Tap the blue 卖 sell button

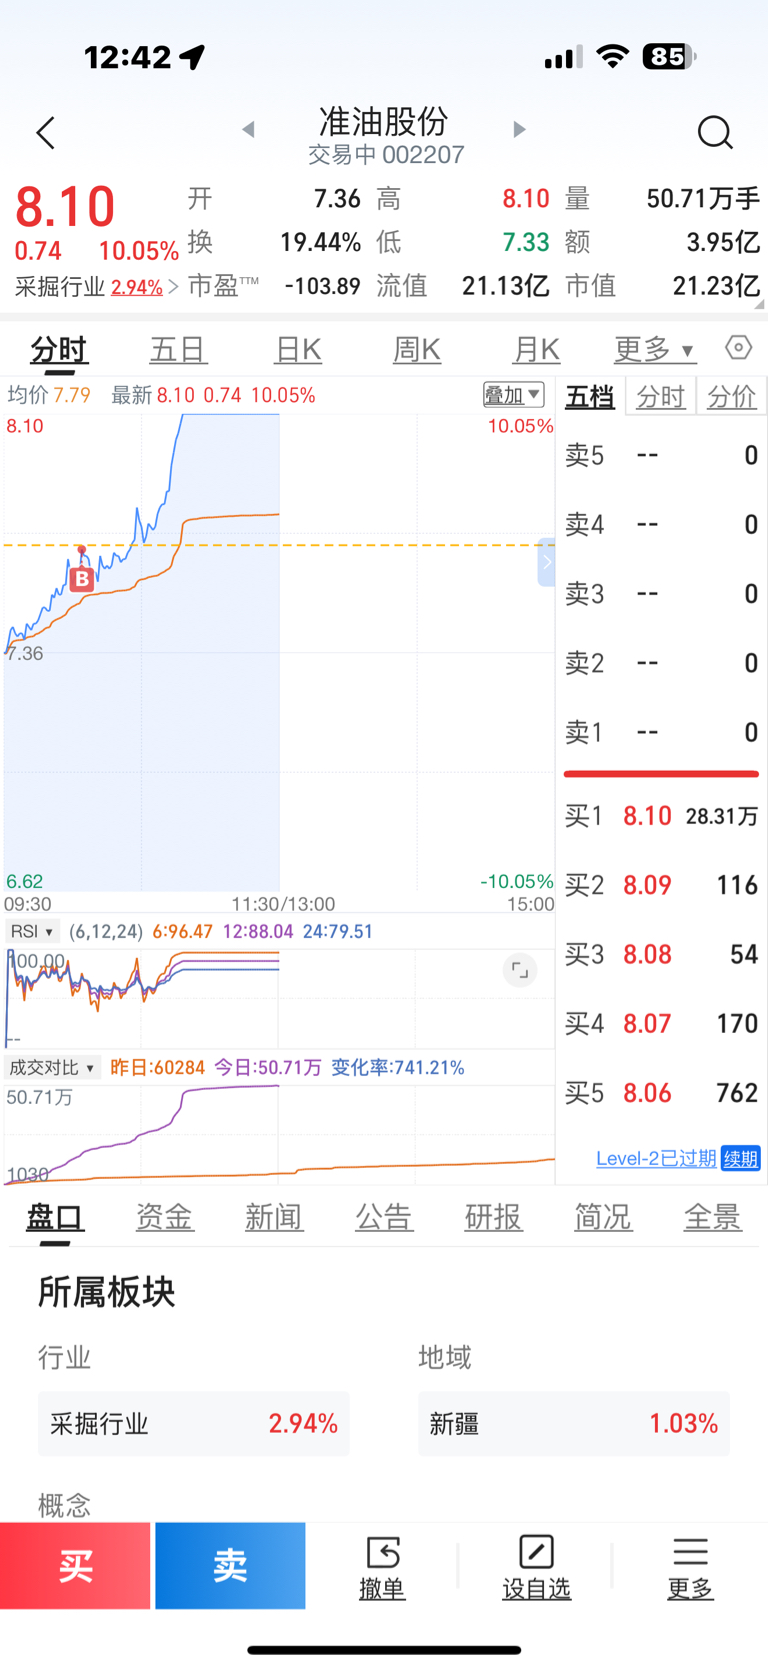[230, 1566]
